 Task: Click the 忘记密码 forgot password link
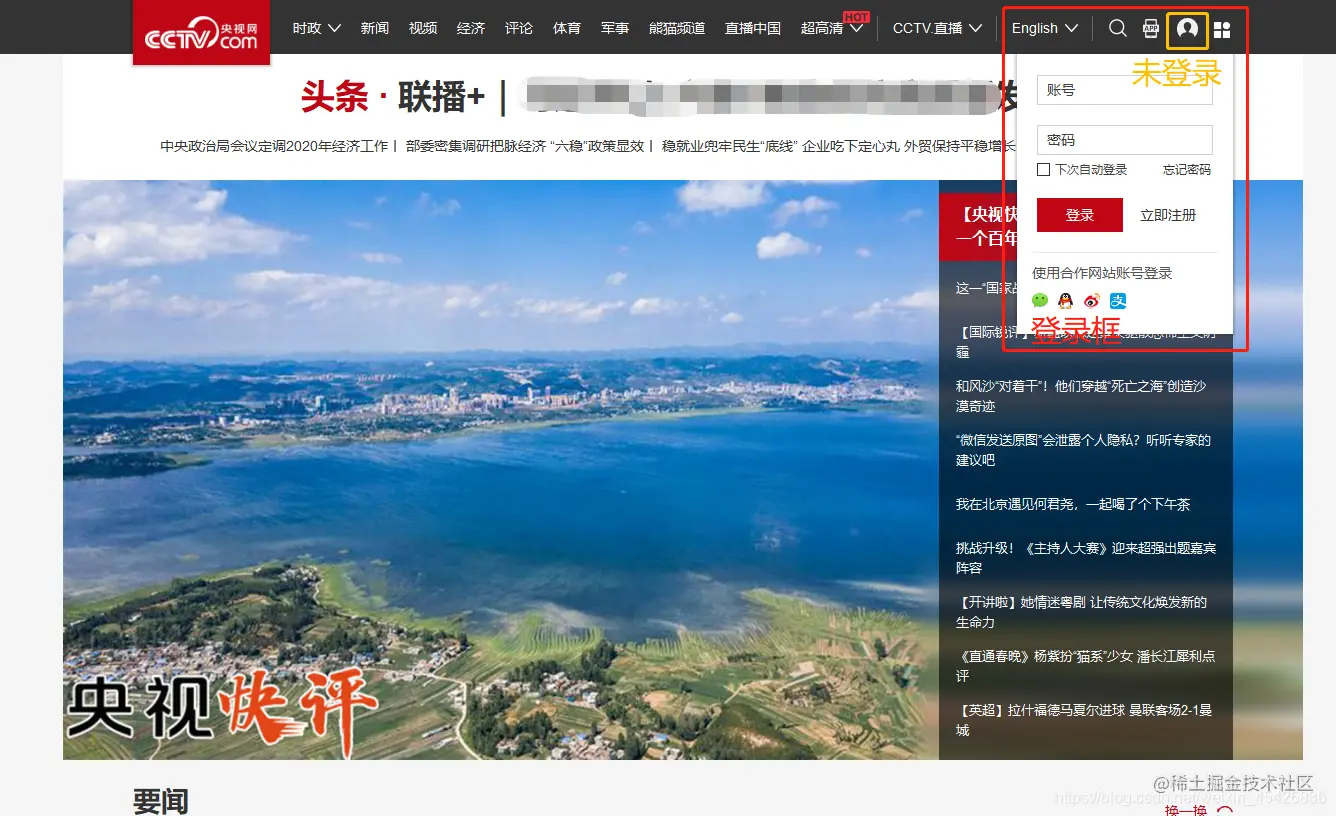(x=1186, y=169)
